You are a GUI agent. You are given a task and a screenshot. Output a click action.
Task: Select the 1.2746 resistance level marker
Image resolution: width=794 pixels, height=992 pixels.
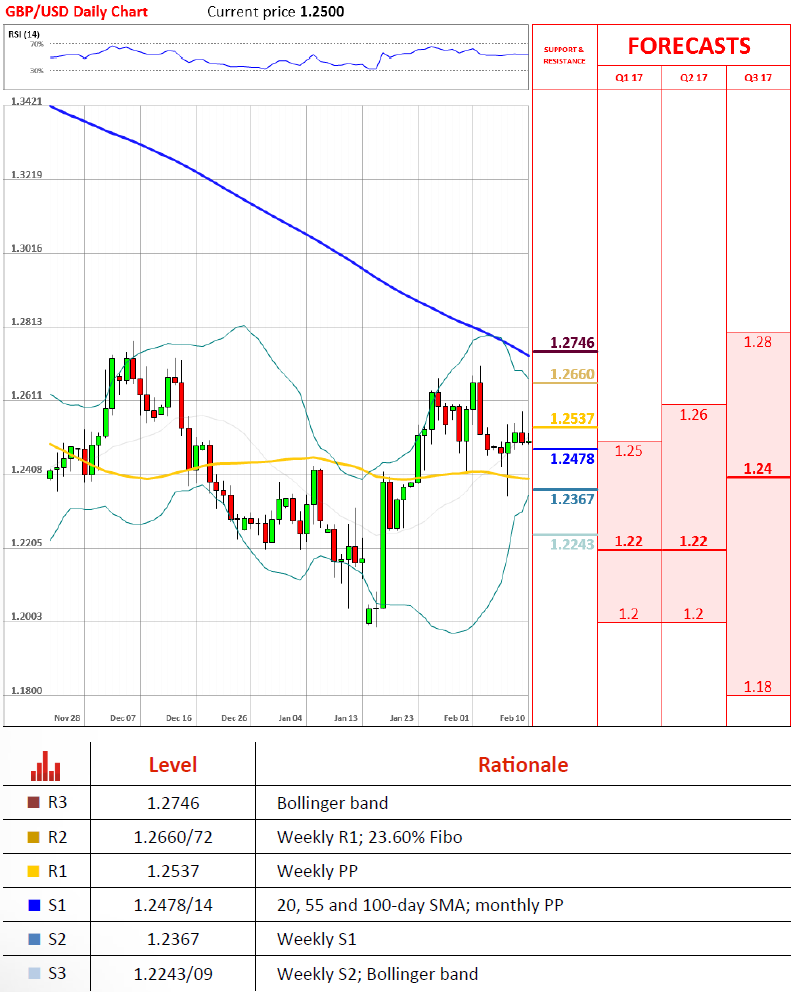574,343
